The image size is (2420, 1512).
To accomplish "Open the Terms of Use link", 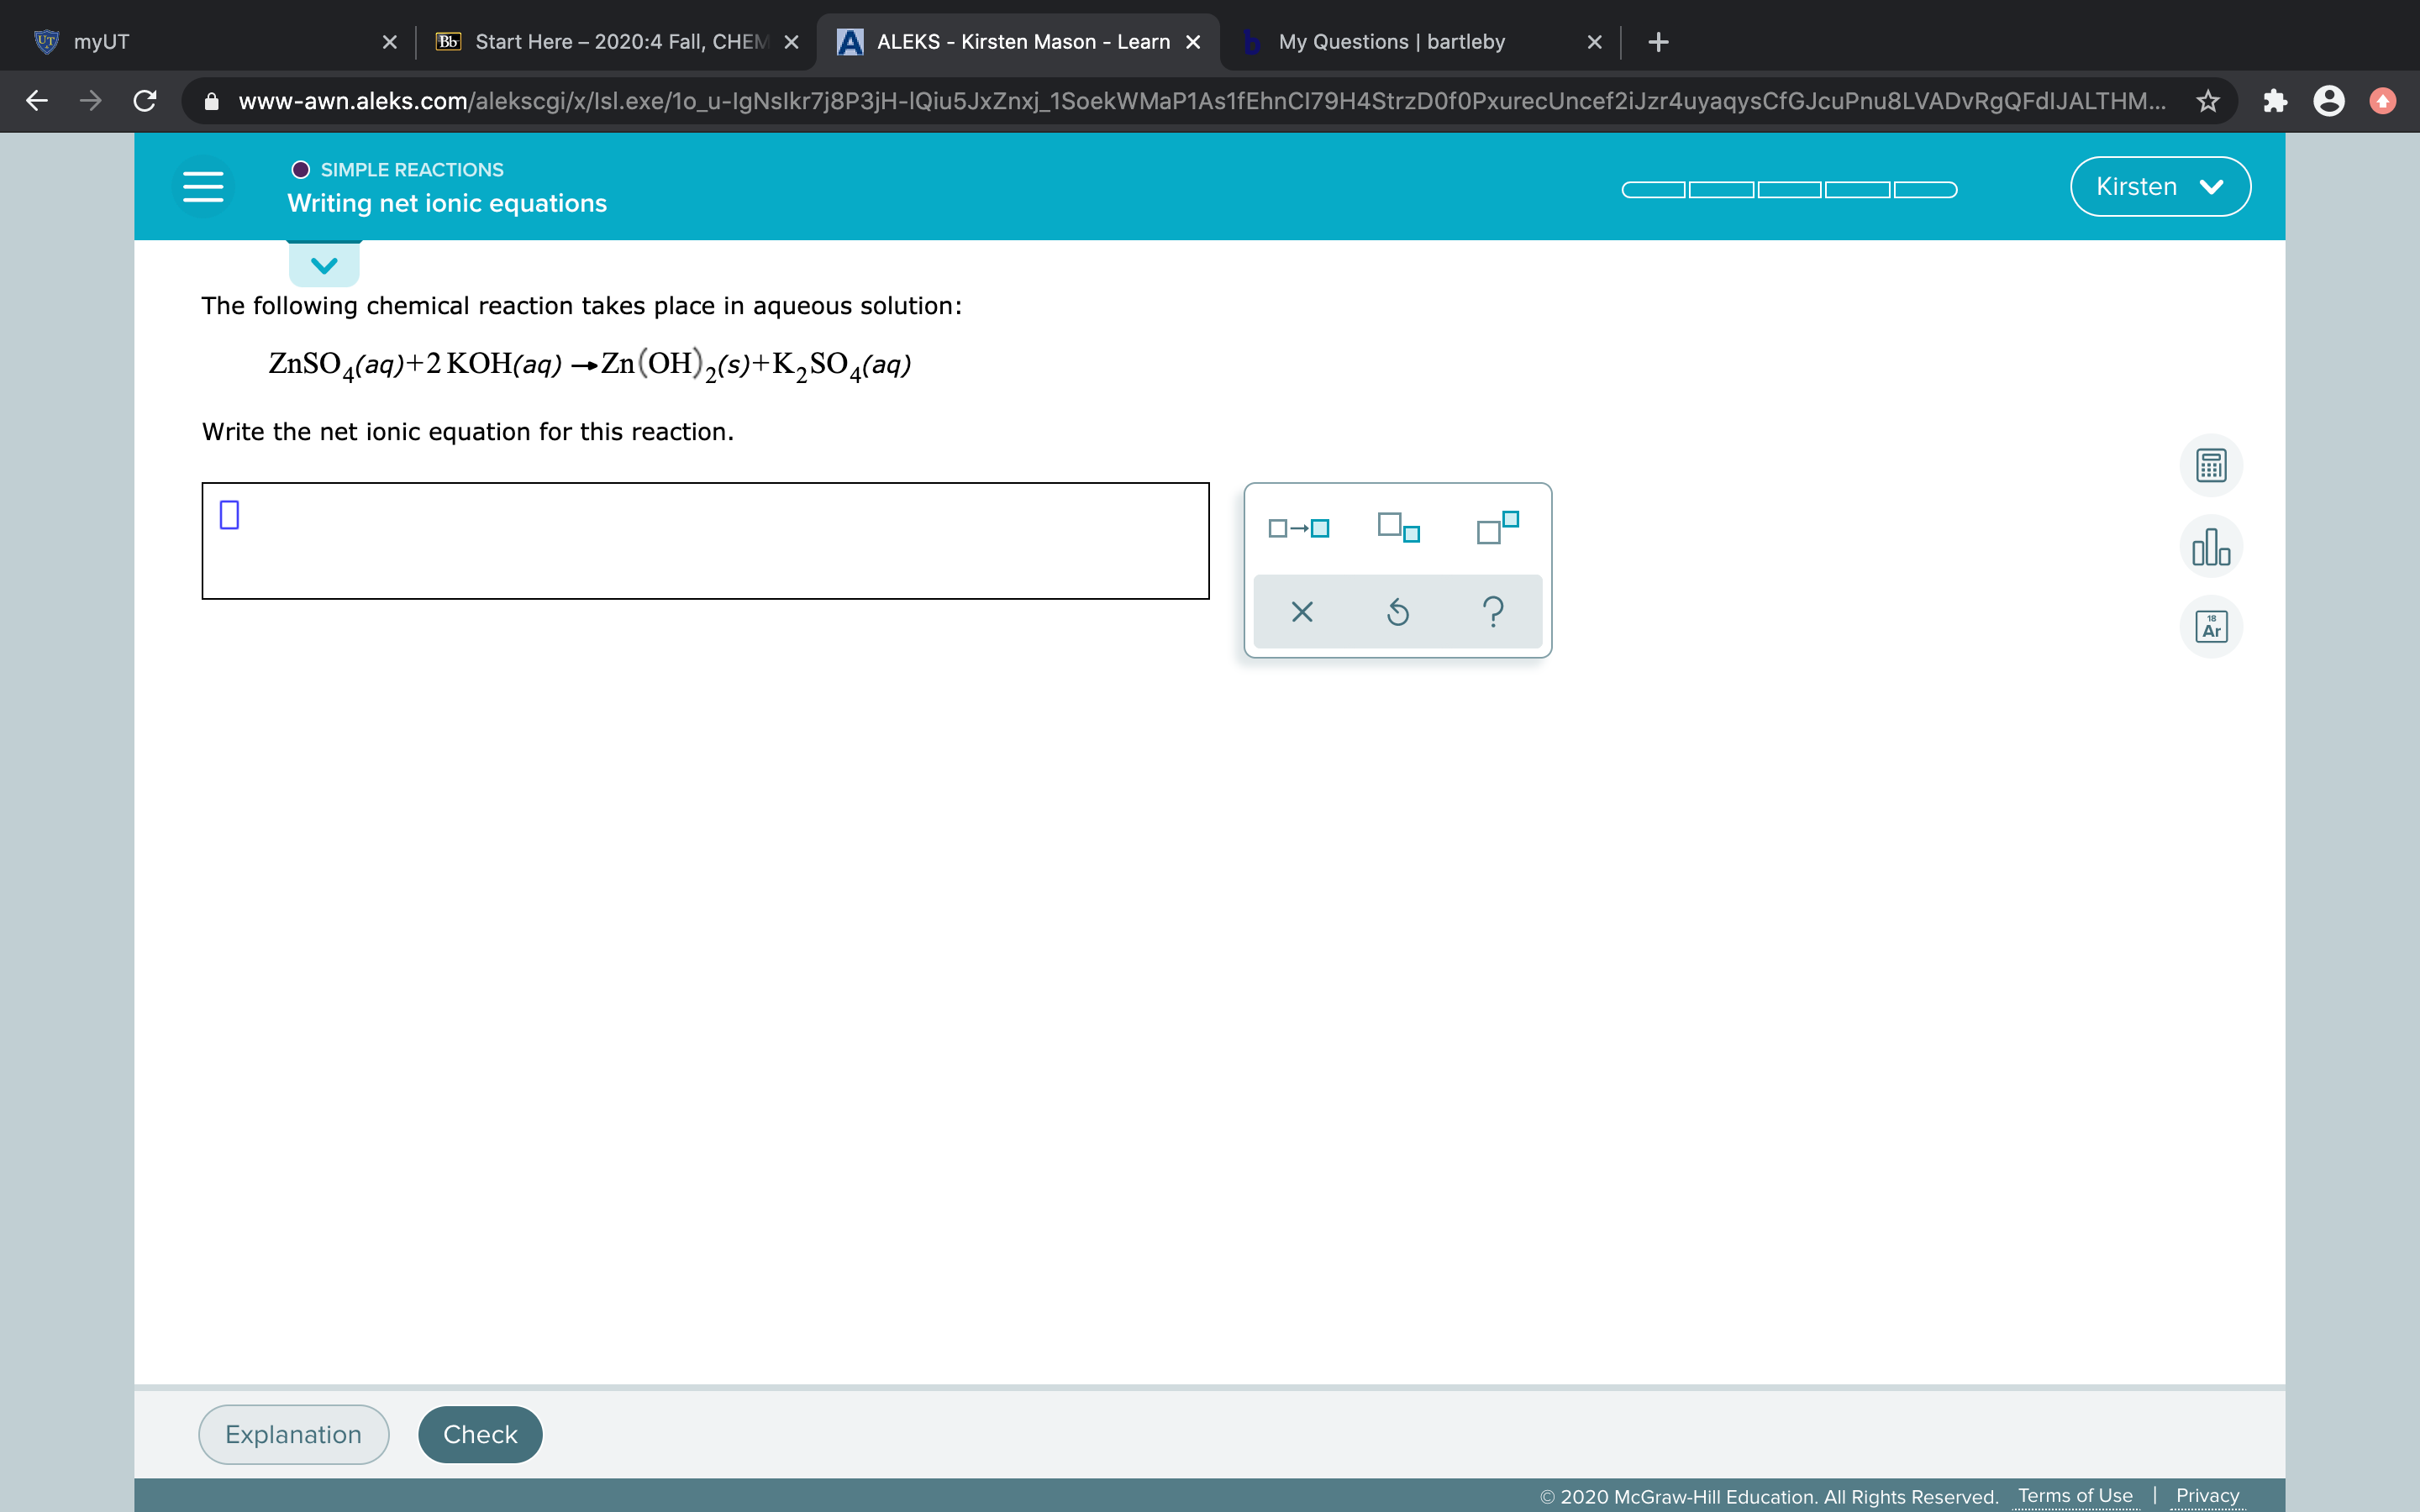I will pyautogui.click(x=2075, y=1495).
